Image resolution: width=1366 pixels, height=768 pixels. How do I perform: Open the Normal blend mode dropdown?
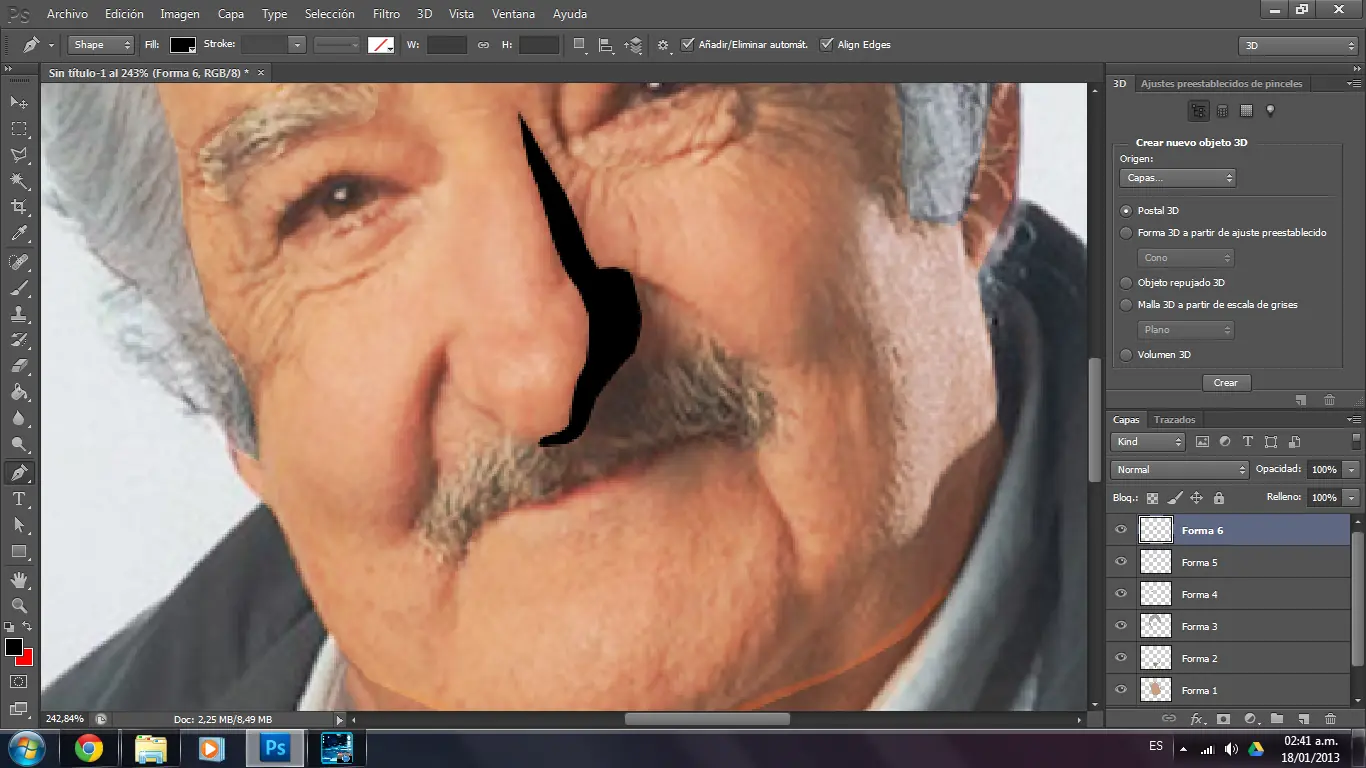[1179, 470]
